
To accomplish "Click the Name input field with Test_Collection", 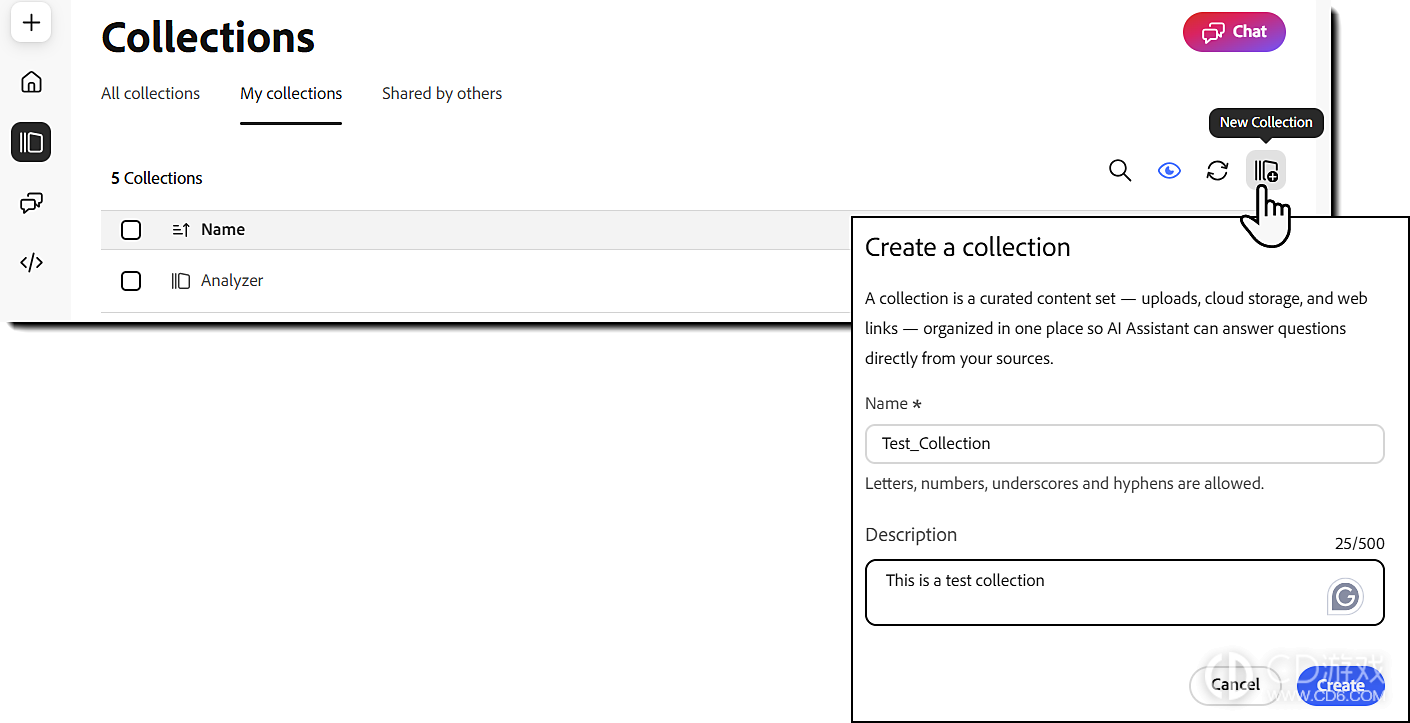I will pyautogui.click(x=1124, y=444).
